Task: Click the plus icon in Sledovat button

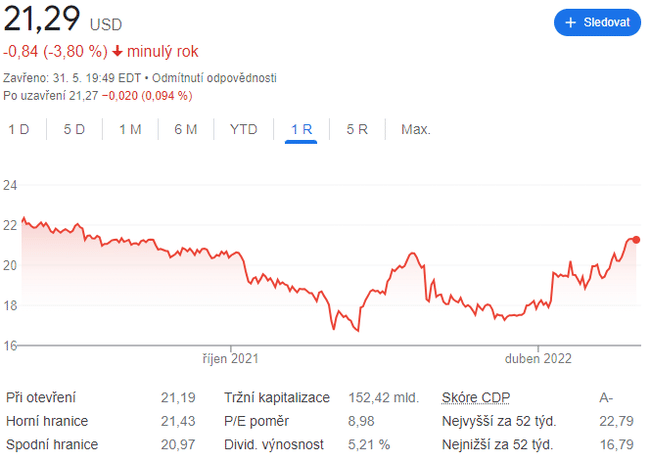Action: [x=571, y=22]
